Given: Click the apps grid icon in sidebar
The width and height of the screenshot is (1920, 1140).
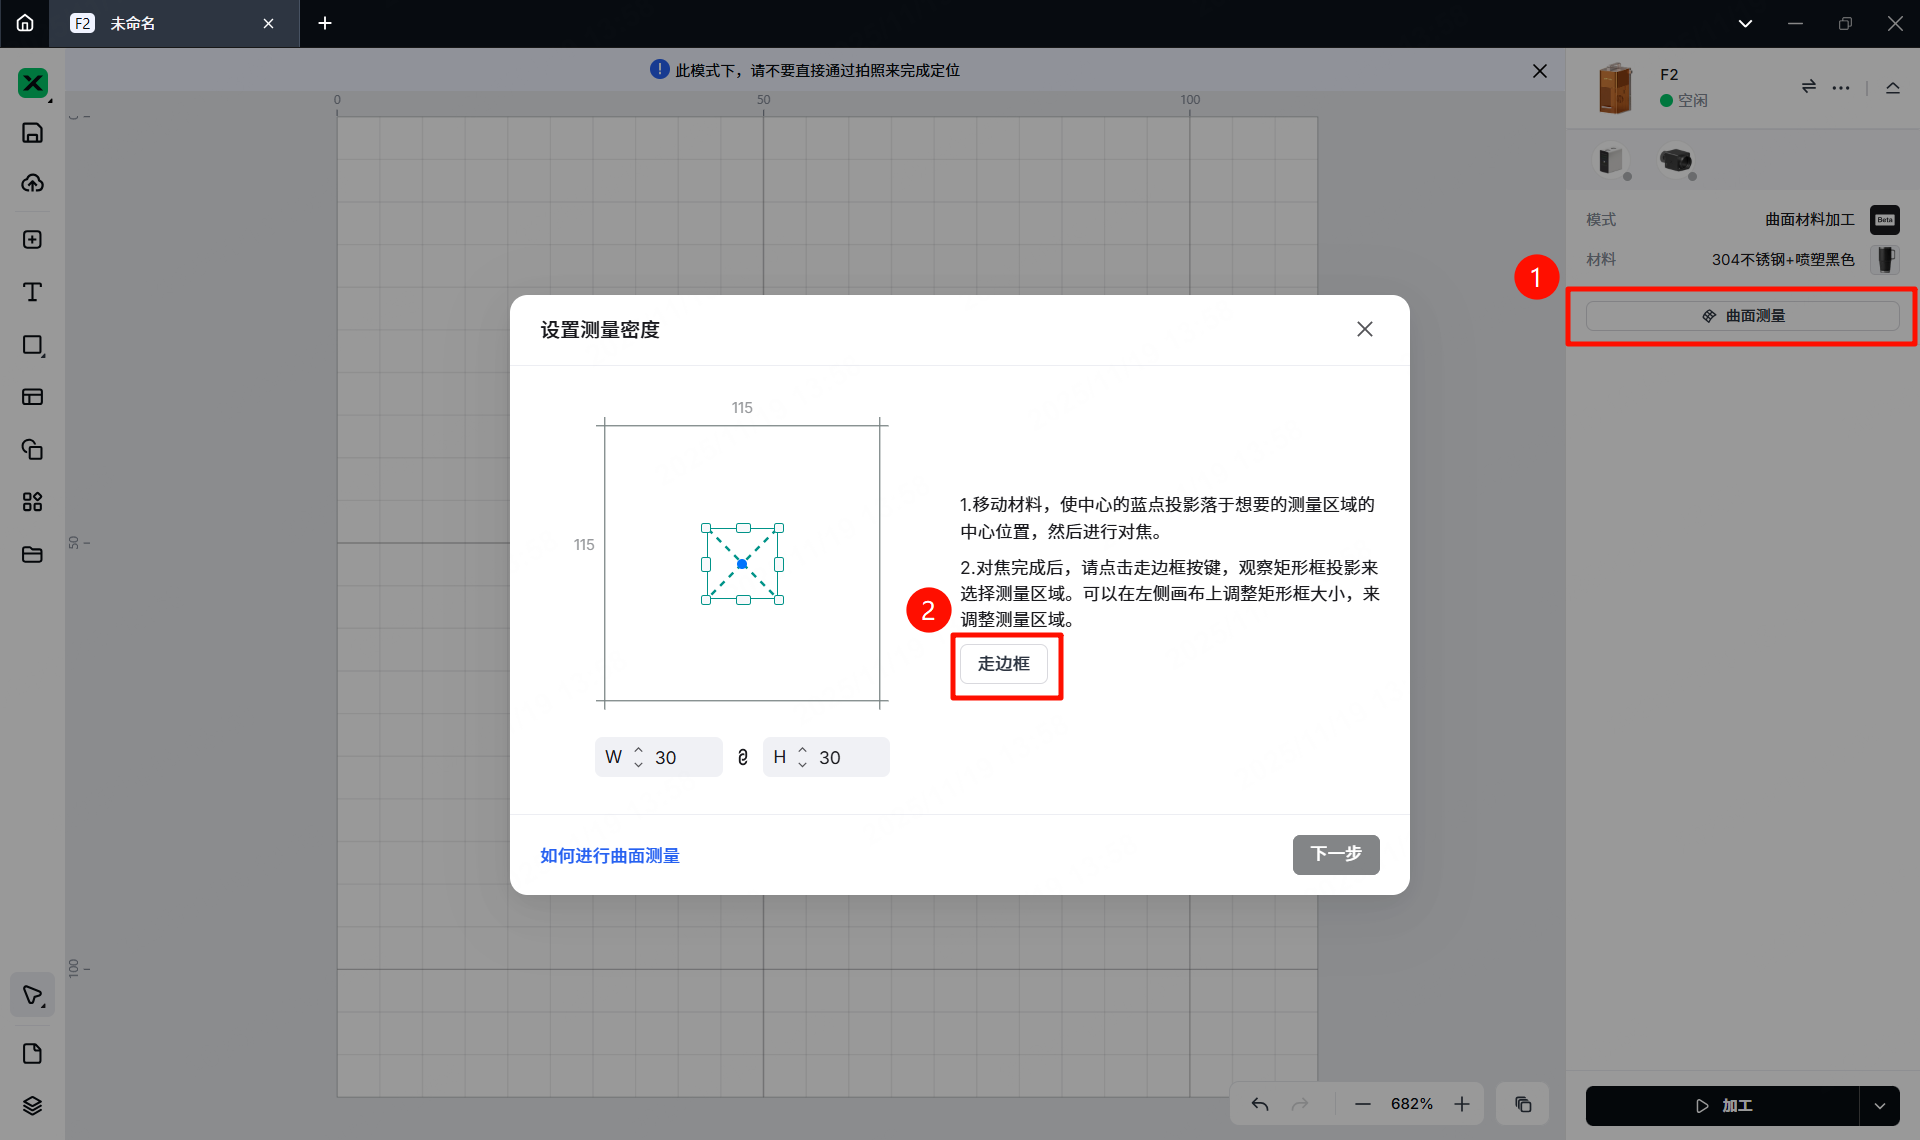Looking at the screenshot, I should coord(32,502).
